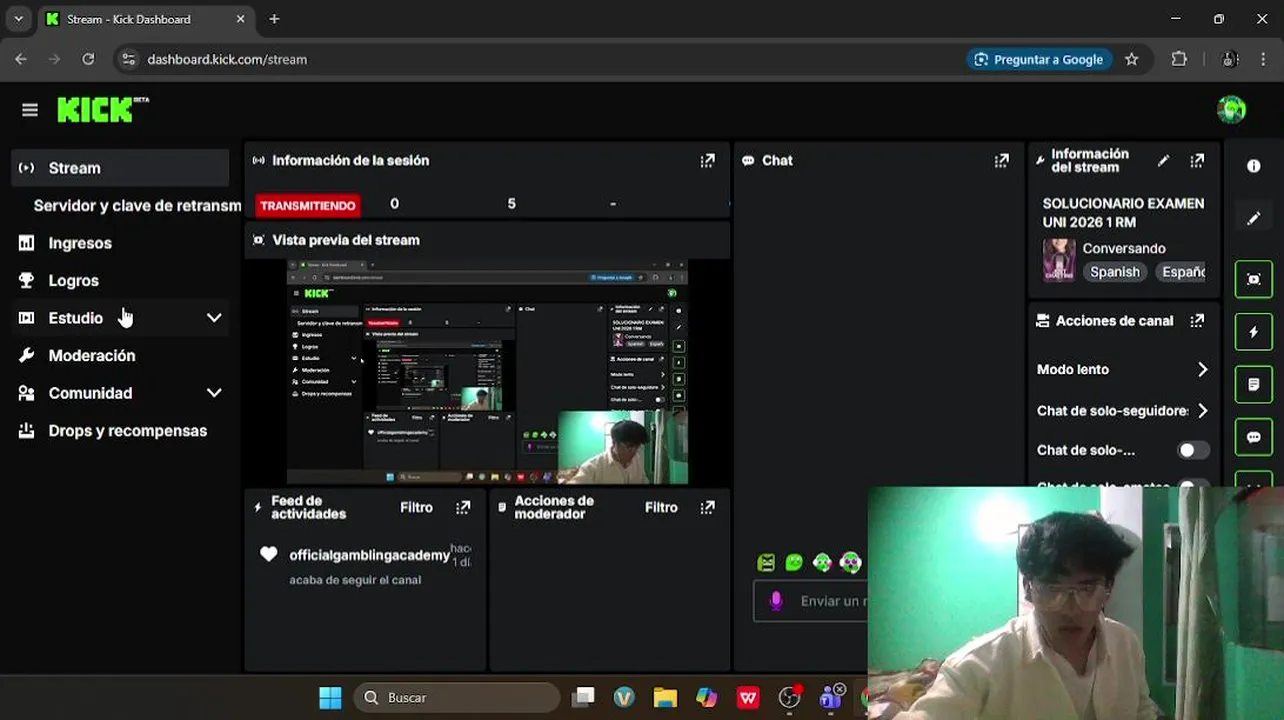Image resolution: width=1284 pixels, height=720 pixels.
Task: Select the third emote above chat input
Action: 822,563
